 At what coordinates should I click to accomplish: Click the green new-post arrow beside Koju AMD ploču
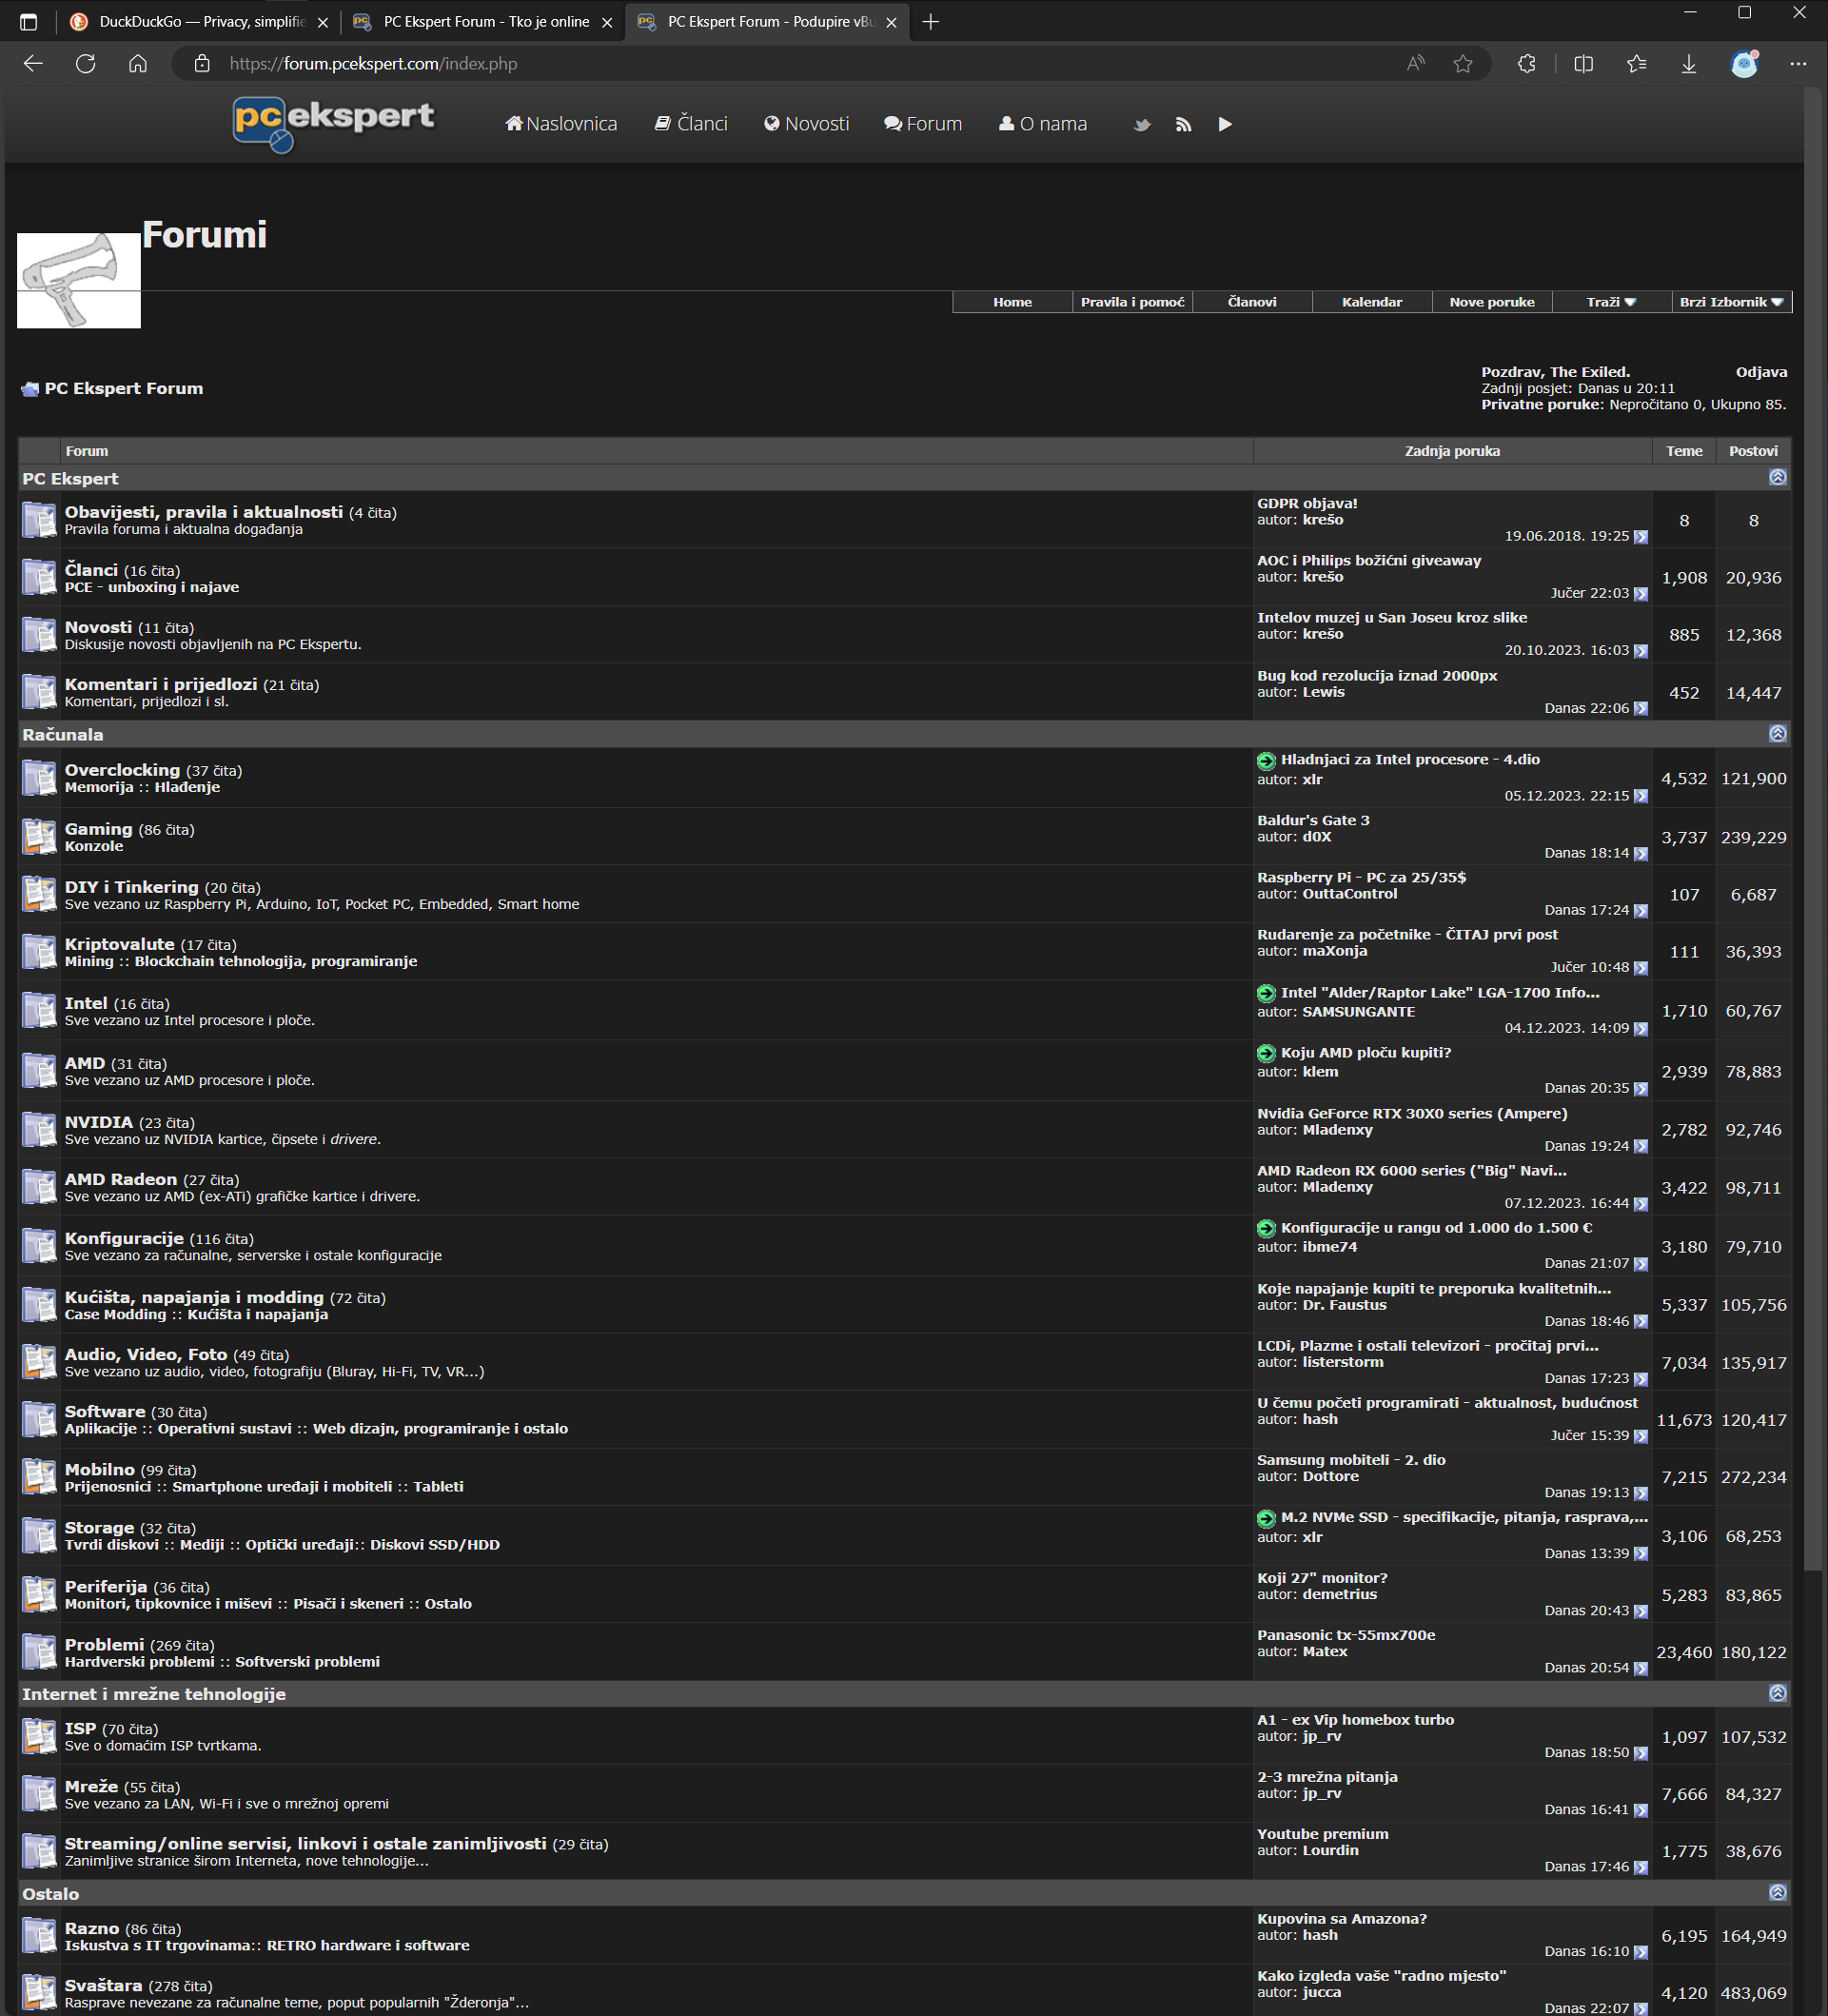(1266, 1053)
